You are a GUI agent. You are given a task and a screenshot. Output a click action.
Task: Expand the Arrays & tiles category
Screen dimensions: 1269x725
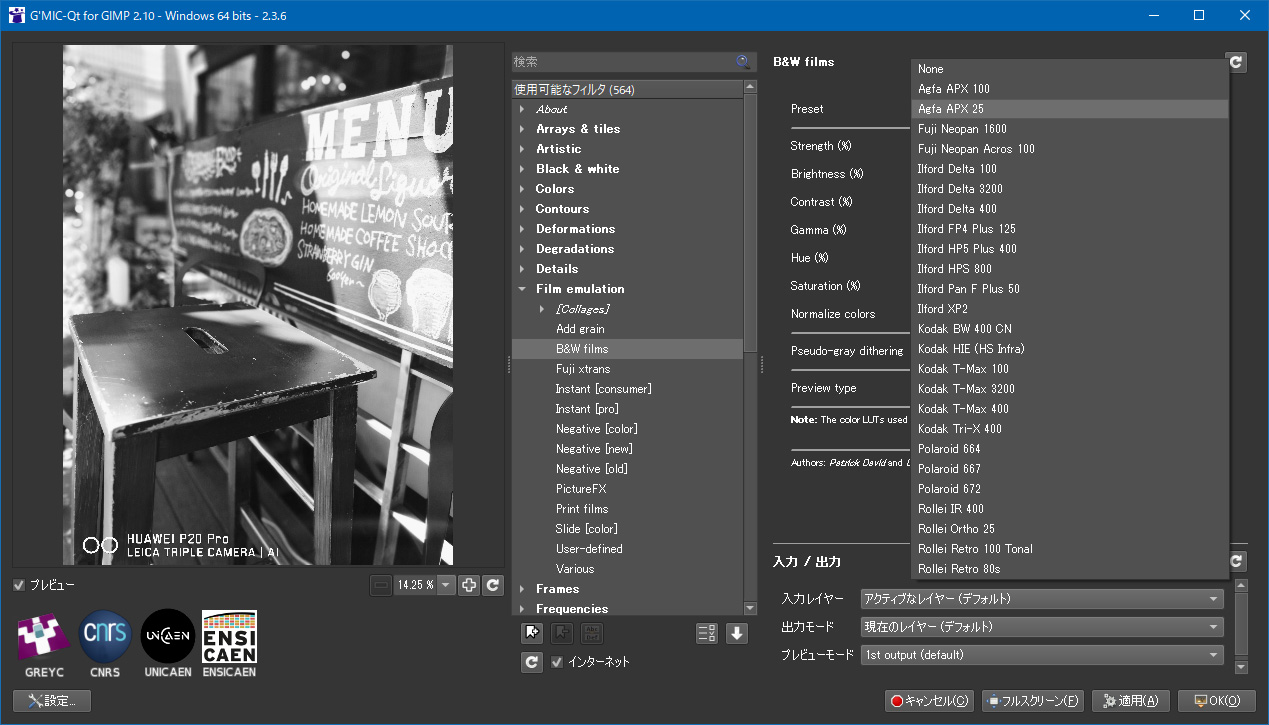[522, 129]
